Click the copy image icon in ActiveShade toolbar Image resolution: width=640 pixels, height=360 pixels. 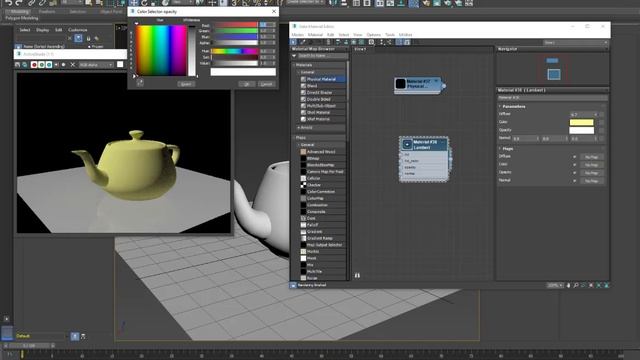(x=24, y=64)
